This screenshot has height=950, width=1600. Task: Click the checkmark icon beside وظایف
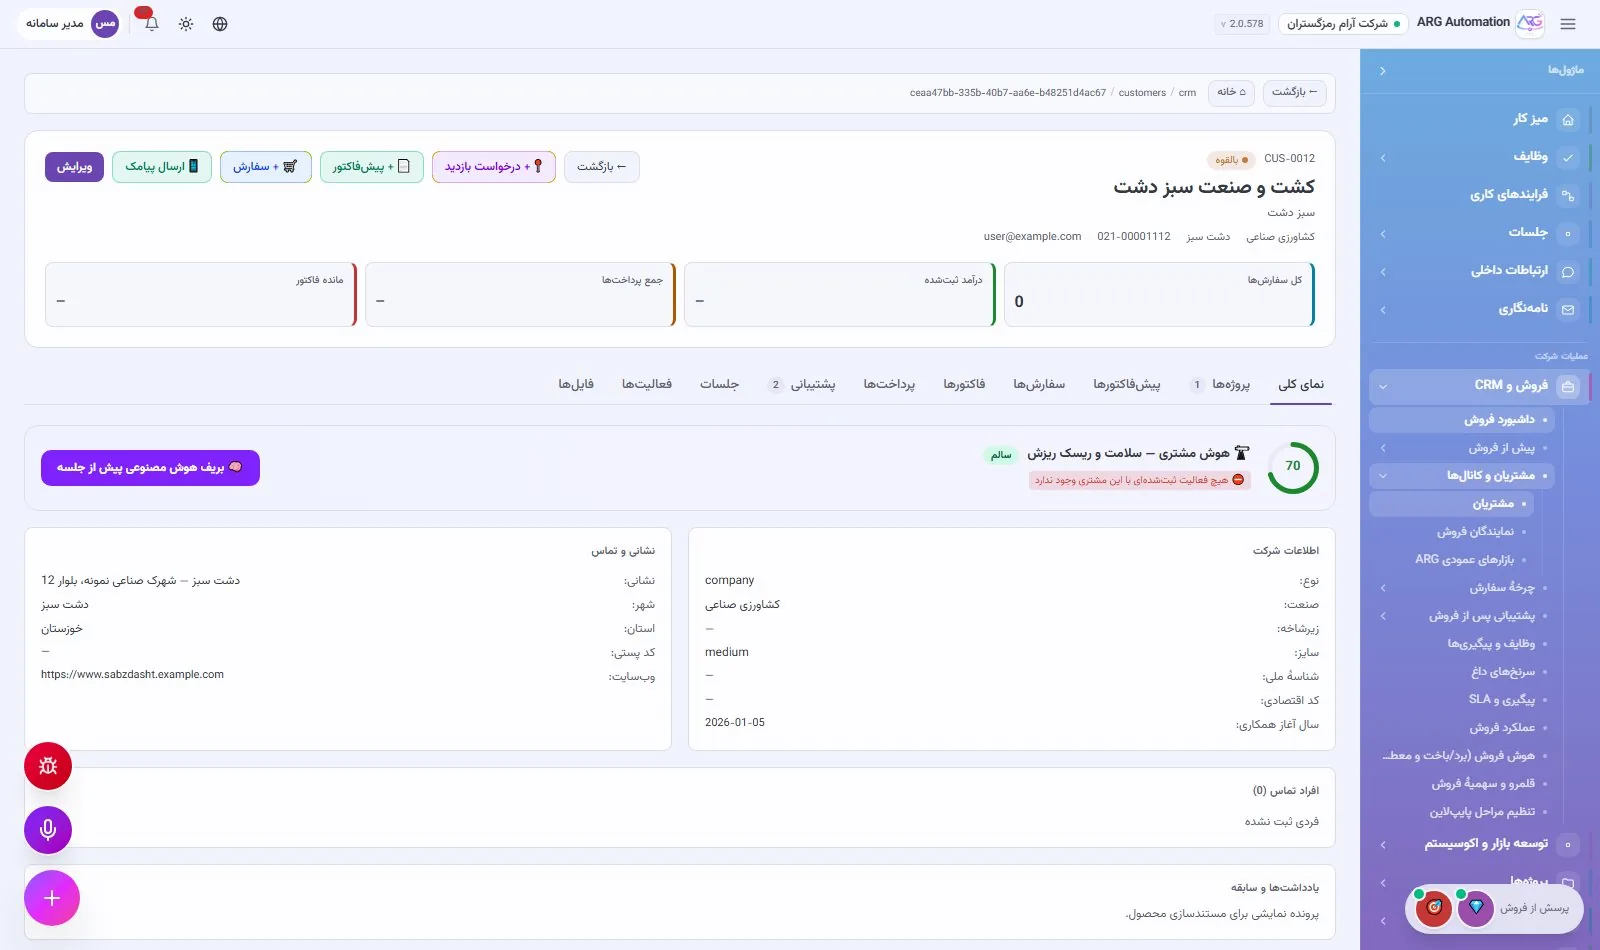pos(1568,157)
